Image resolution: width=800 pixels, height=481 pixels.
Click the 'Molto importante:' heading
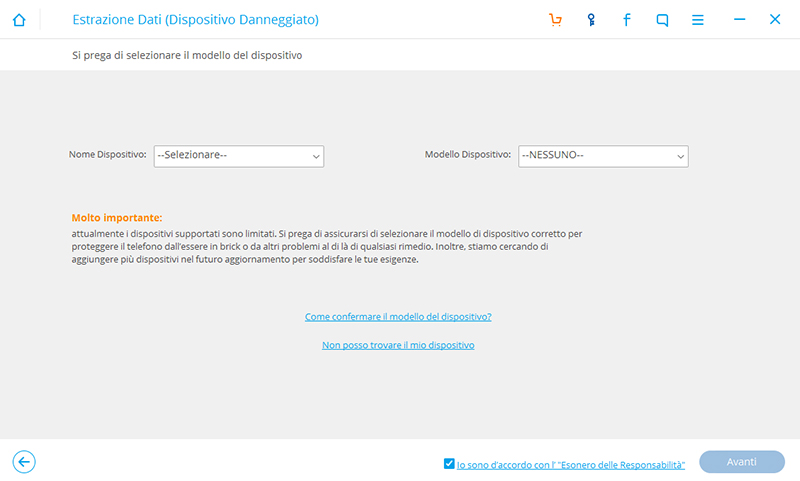(117, 218)
